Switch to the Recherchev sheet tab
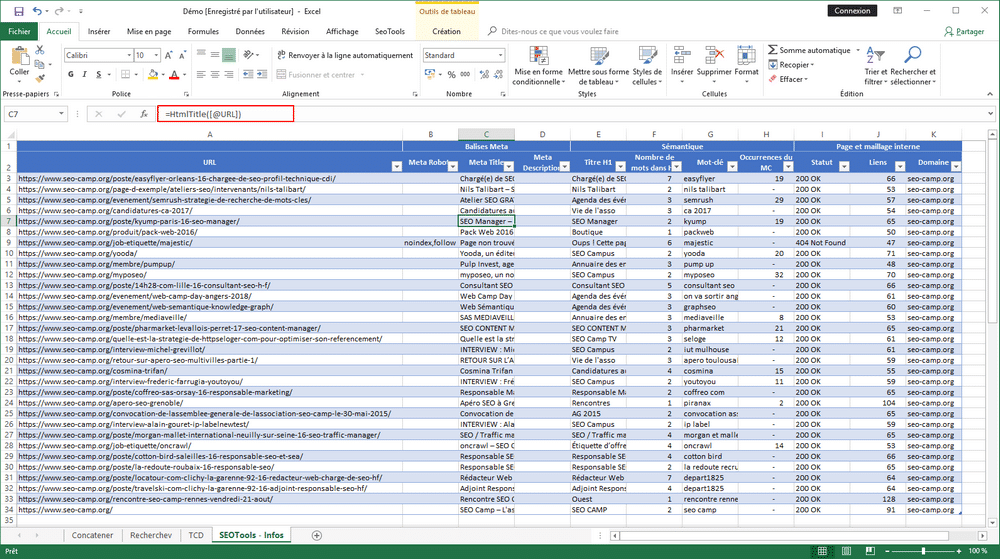Screen dimensions: 1000x559 [151, 535]
